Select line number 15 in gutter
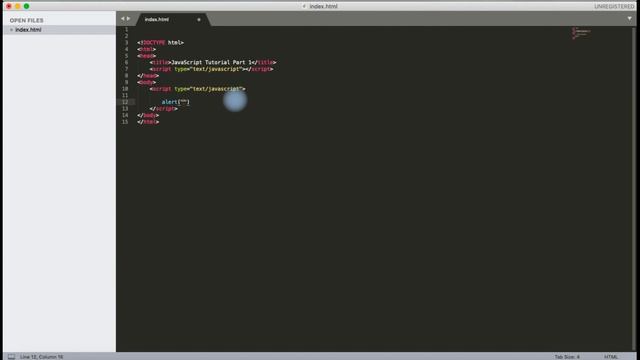 125,122
